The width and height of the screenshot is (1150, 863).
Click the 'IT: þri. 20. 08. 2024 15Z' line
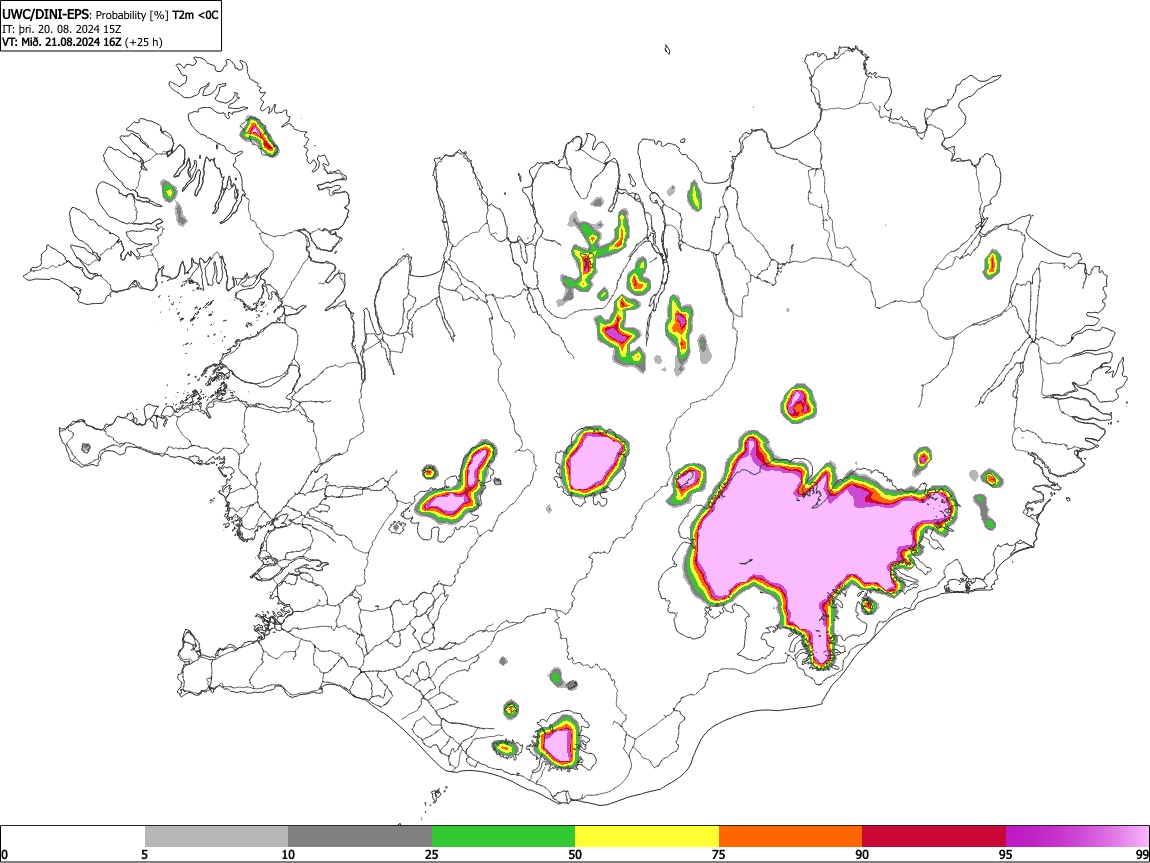(62, 29)
